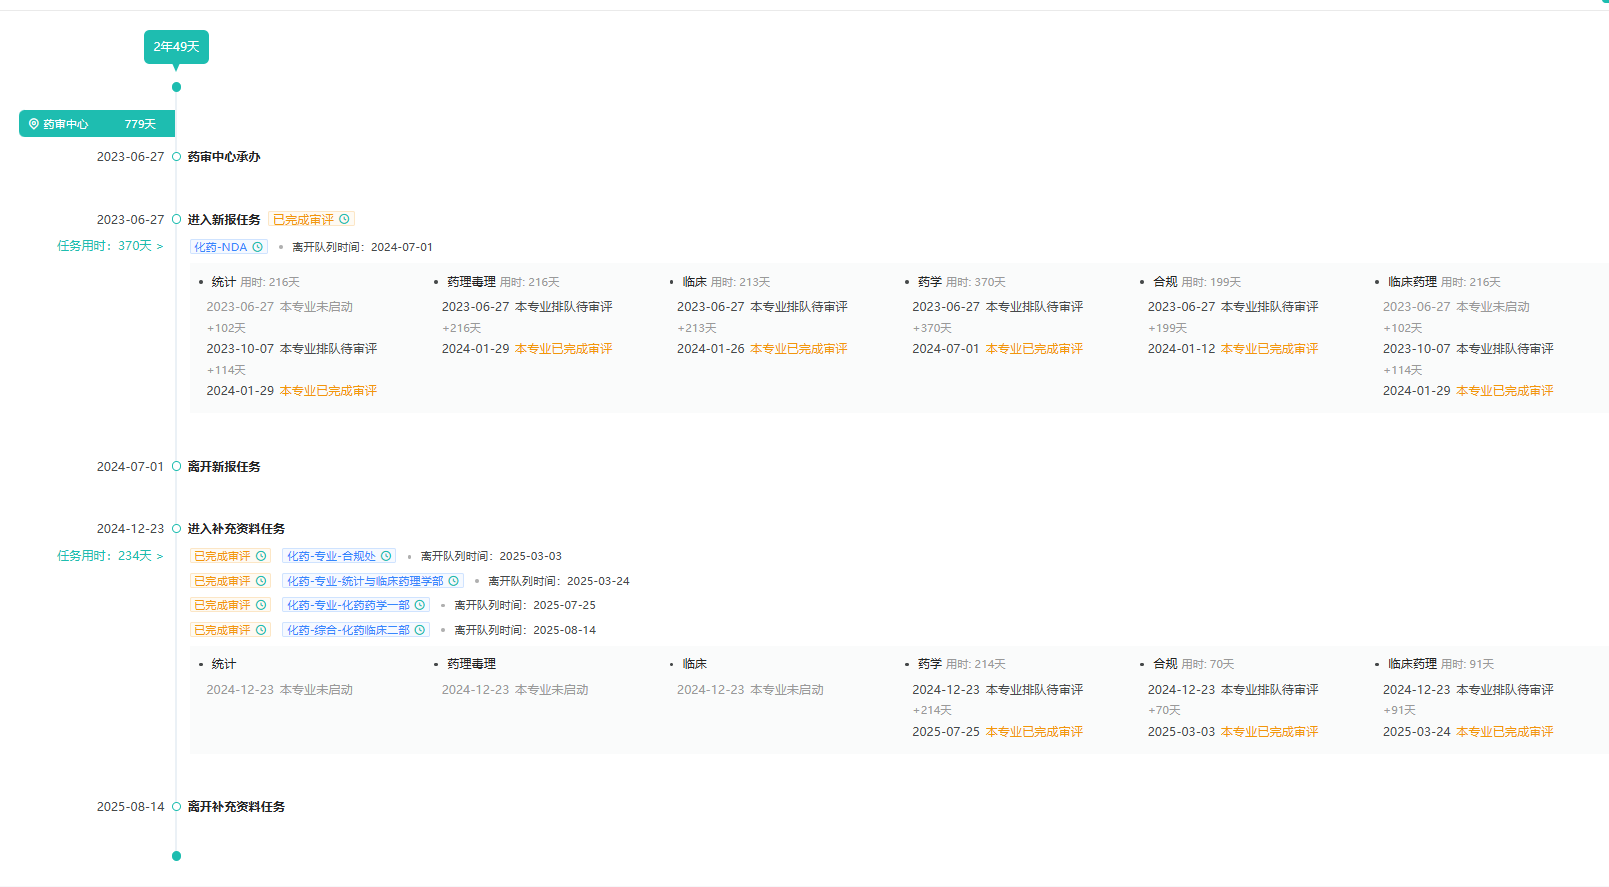The height and width of the screenshot is (887, 1609).
Task: Click clock icon in 已完成审评 tag beside 化药-专业-合规处
Action: [261, 556]
